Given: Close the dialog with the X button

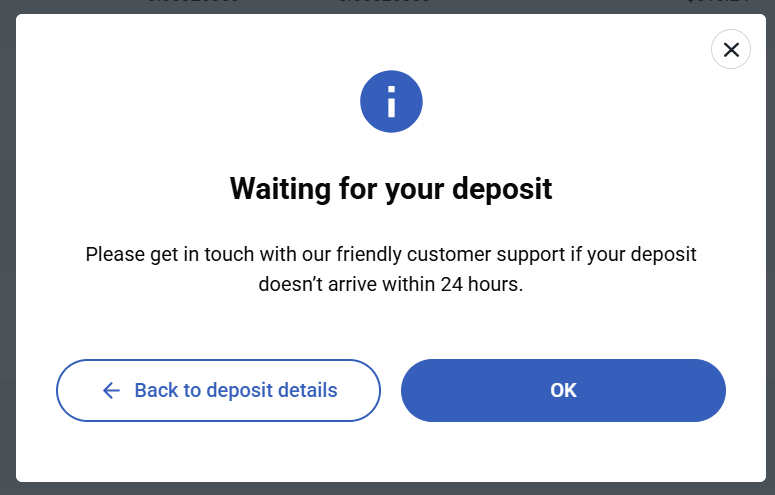Looking at the screenshot, I should (730, 49).
